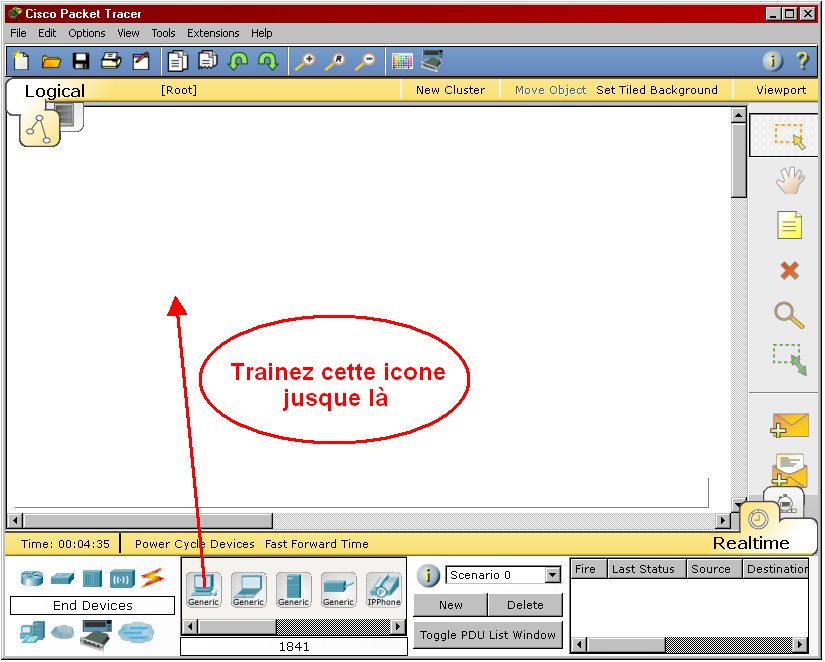The width and height of the screenshot is (825, 662).
Task: Click Power Cycle Devices
Action: [194, 544]
